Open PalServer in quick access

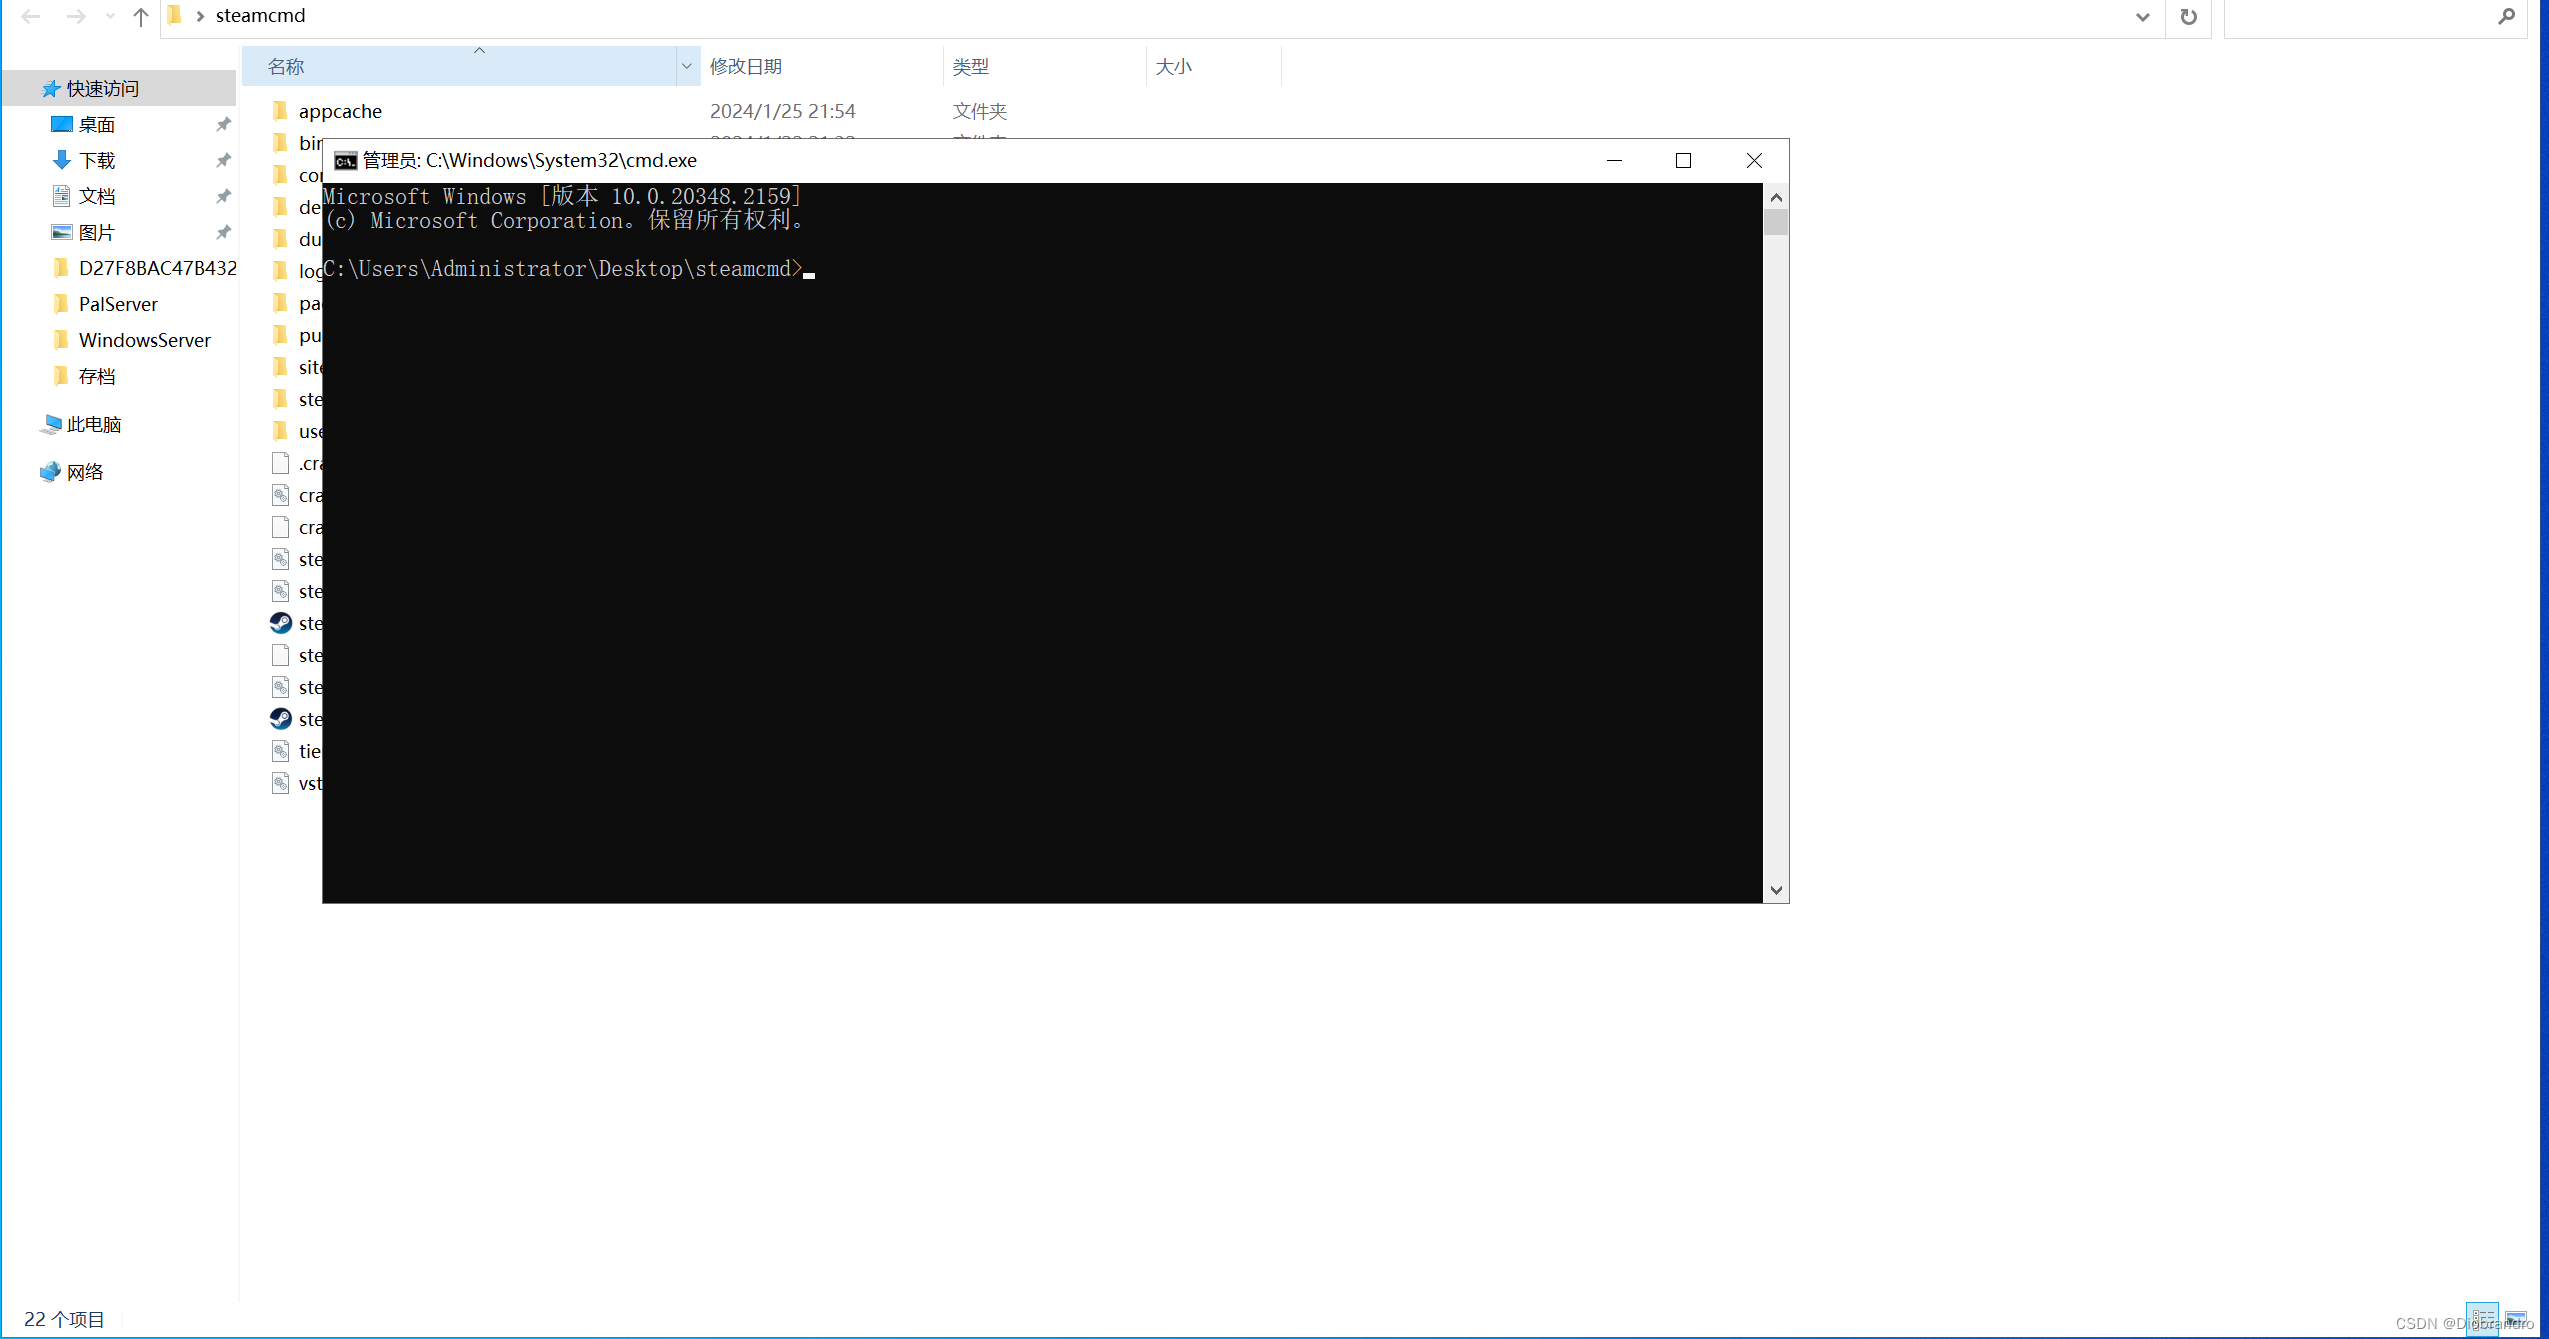coord(118,304)
